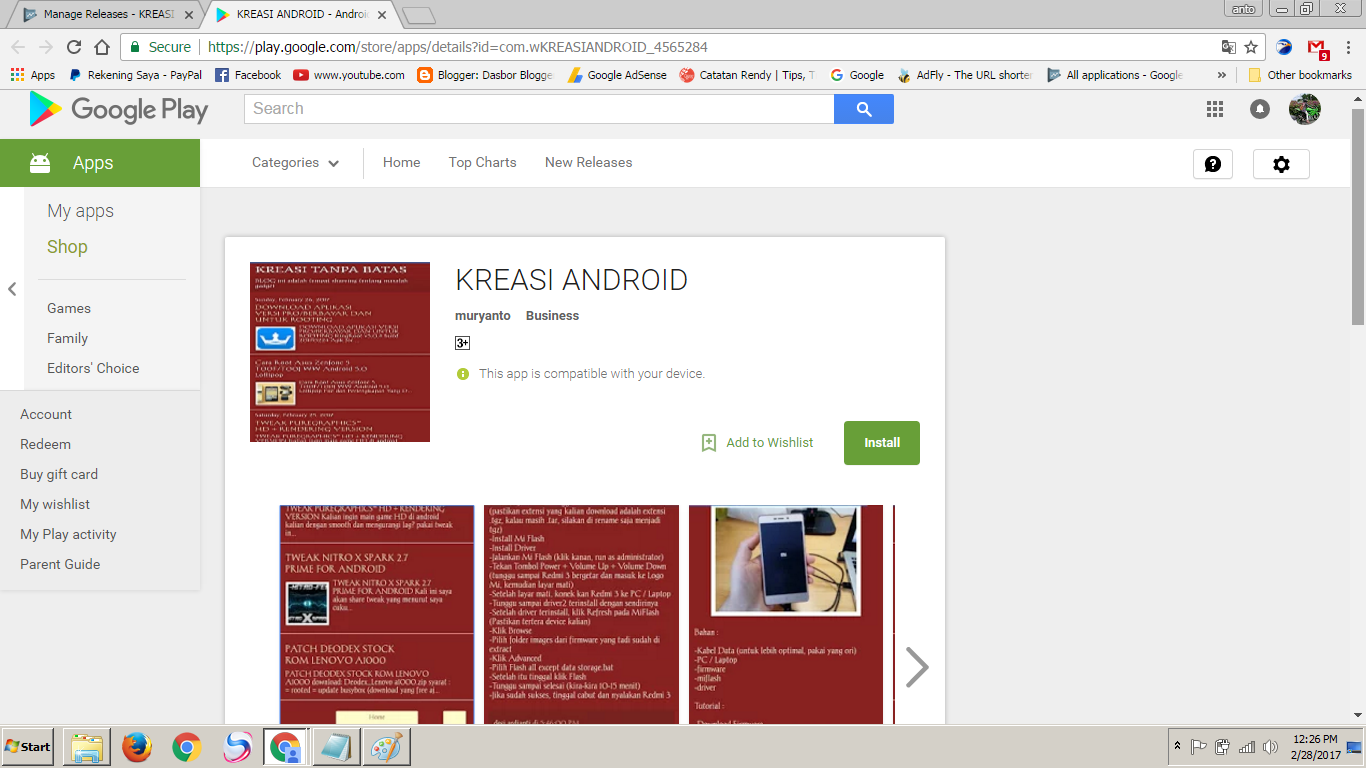The width and height of the screenshot is (1366, 768).
Task: Open the Google AdSense bookmark
Action: (617, 75)
